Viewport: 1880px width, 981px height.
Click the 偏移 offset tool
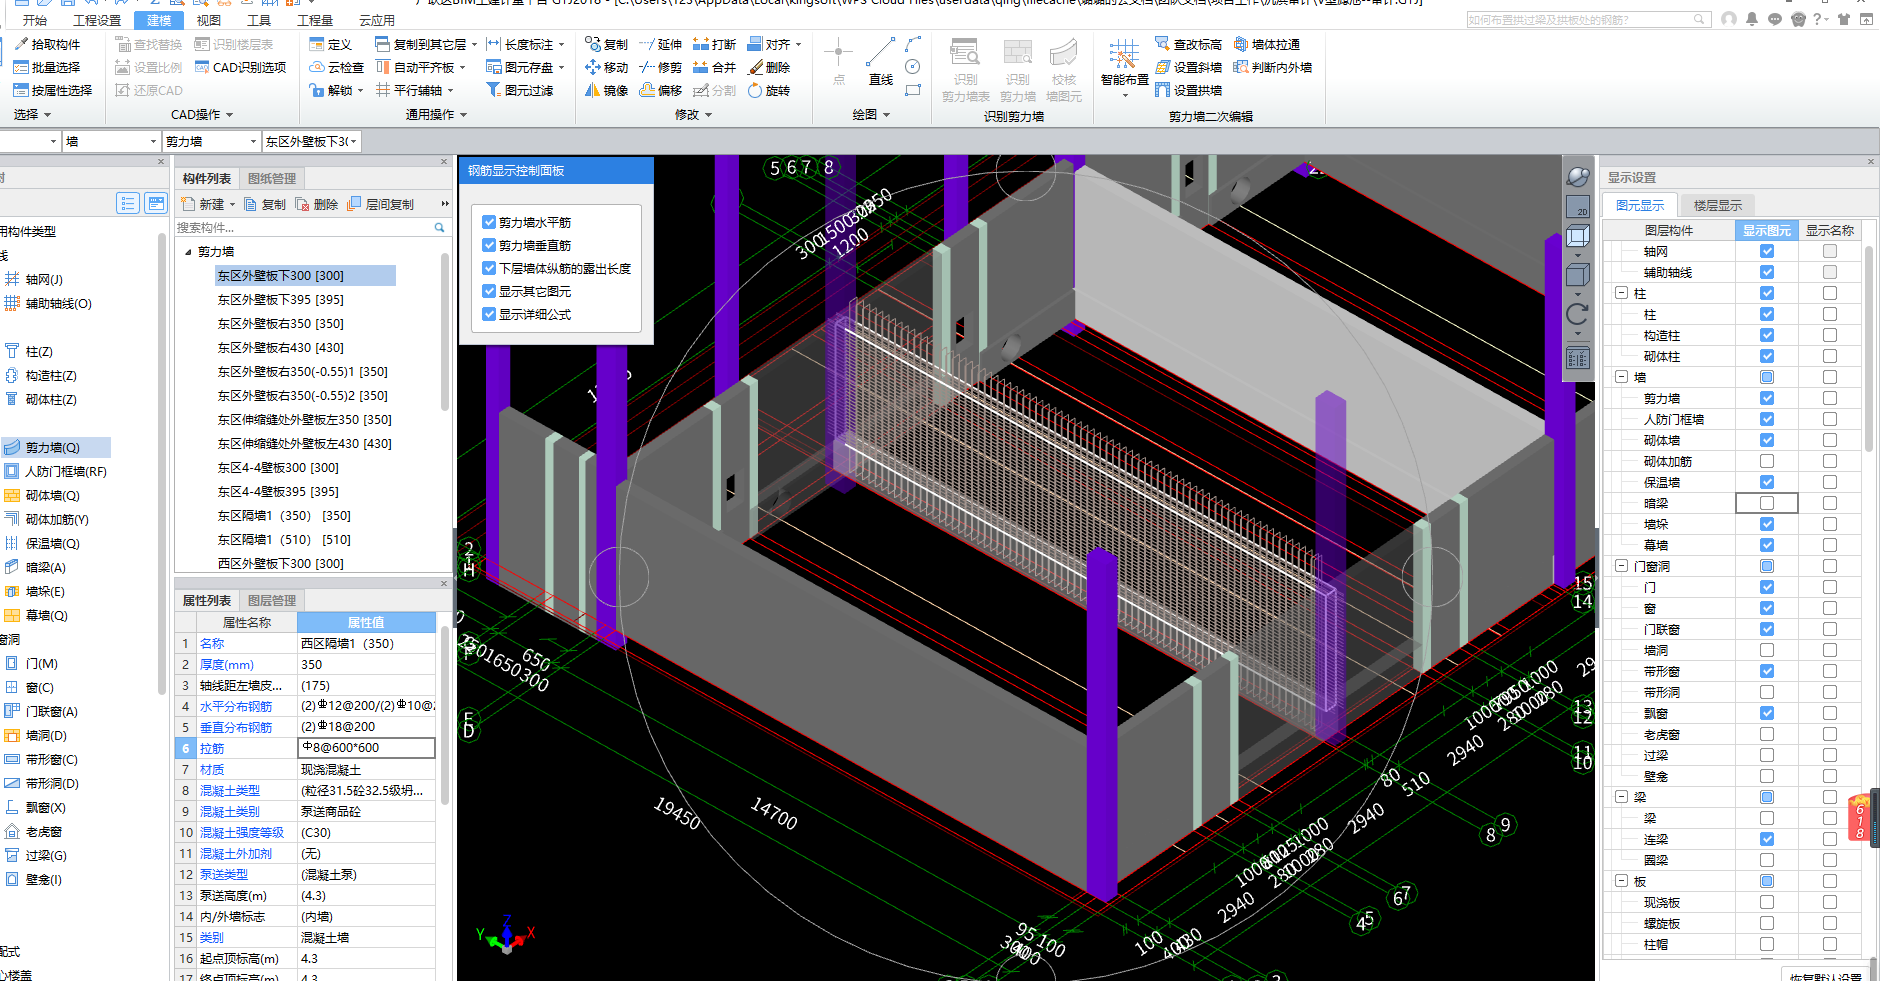coord(661,90)
